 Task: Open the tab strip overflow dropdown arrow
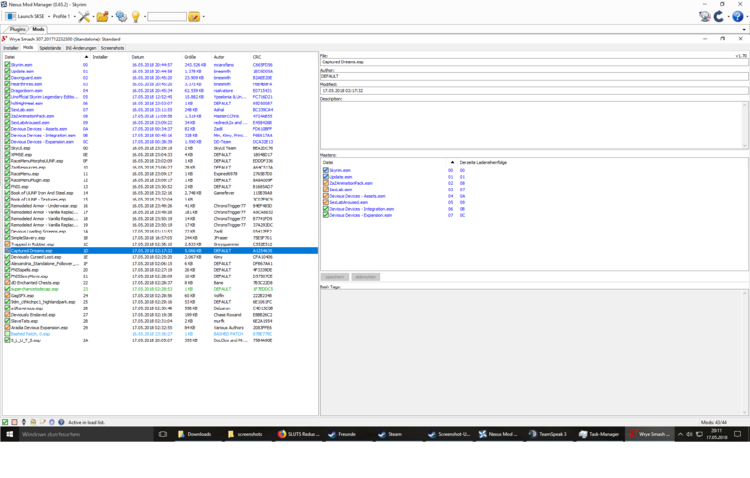(x=744, y=30)
